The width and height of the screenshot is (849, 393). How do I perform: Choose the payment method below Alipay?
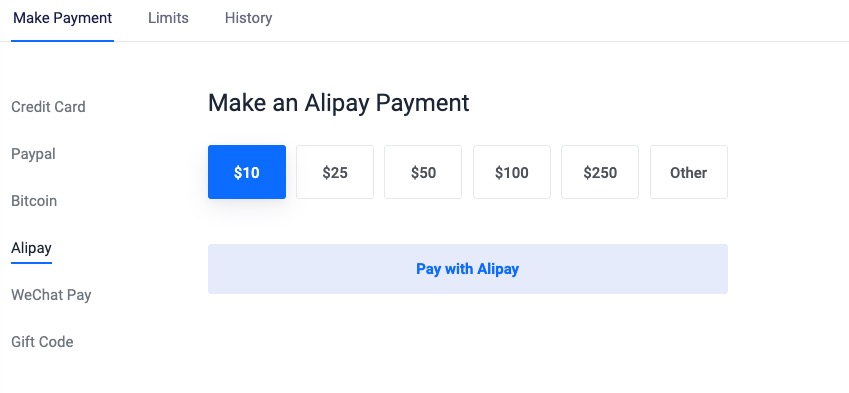pos(51,295)
